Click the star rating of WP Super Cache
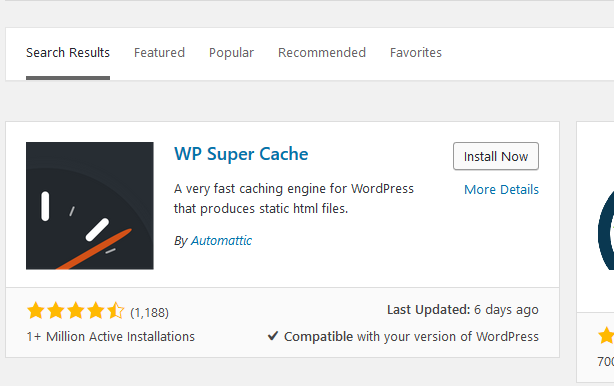The image size is (614, 386). coord(76,311)
